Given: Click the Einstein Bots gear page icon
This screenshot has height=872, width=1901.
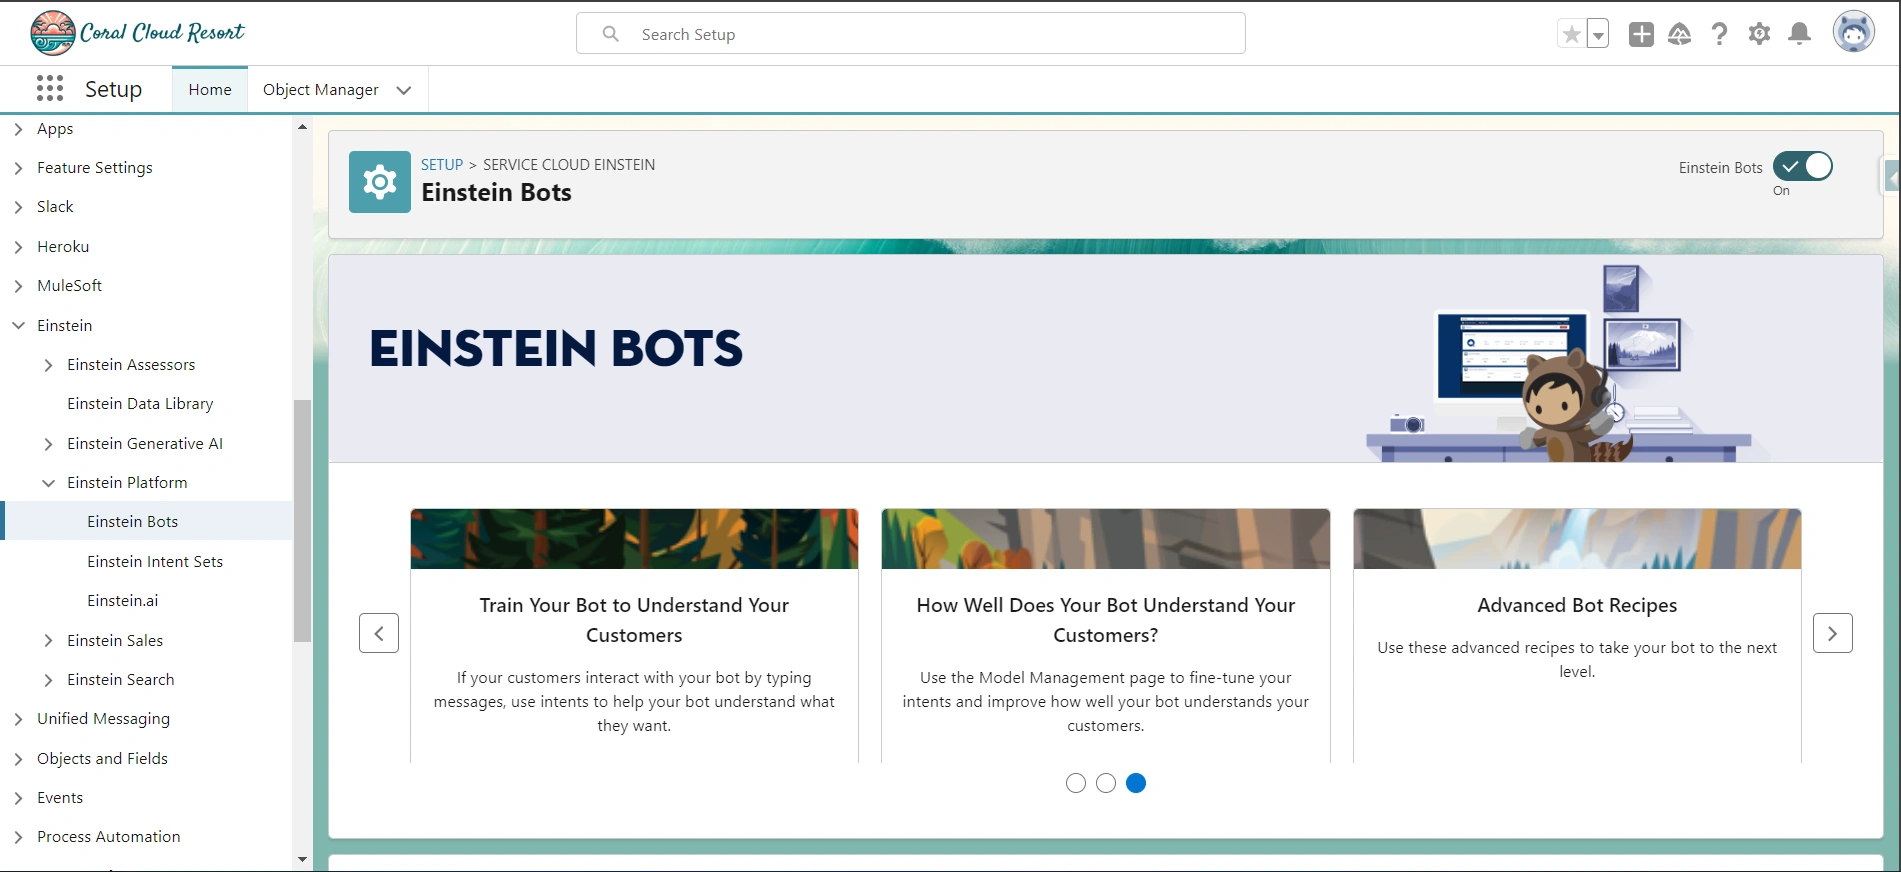Looking at the screenshot, I should 380,182.
